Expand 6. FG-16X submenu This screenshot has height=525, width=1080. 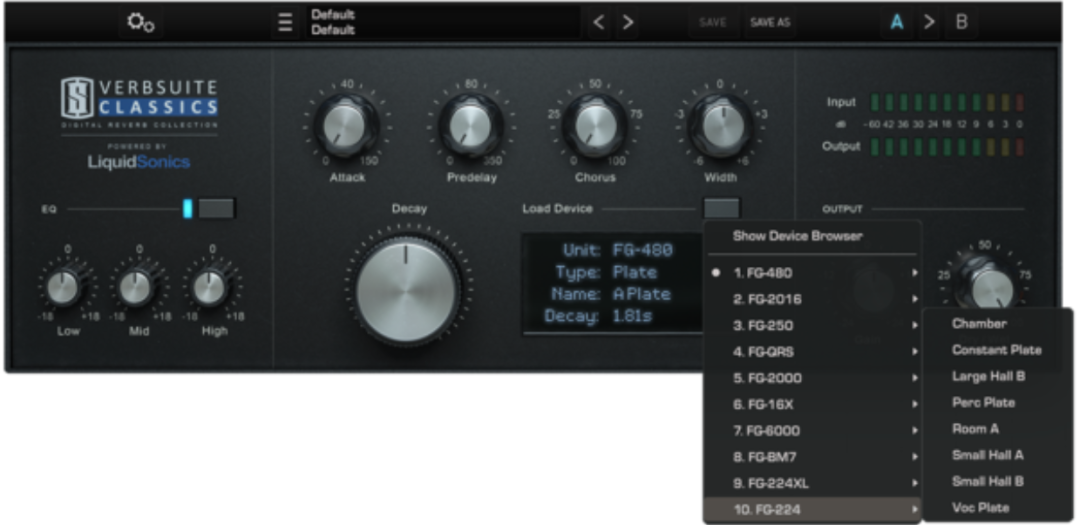pos(811,404)
